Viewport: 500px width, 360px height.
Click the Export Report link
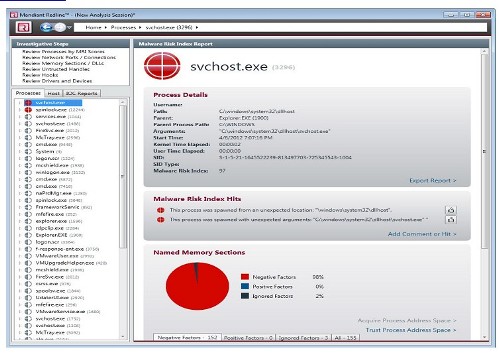coord(433,180)
